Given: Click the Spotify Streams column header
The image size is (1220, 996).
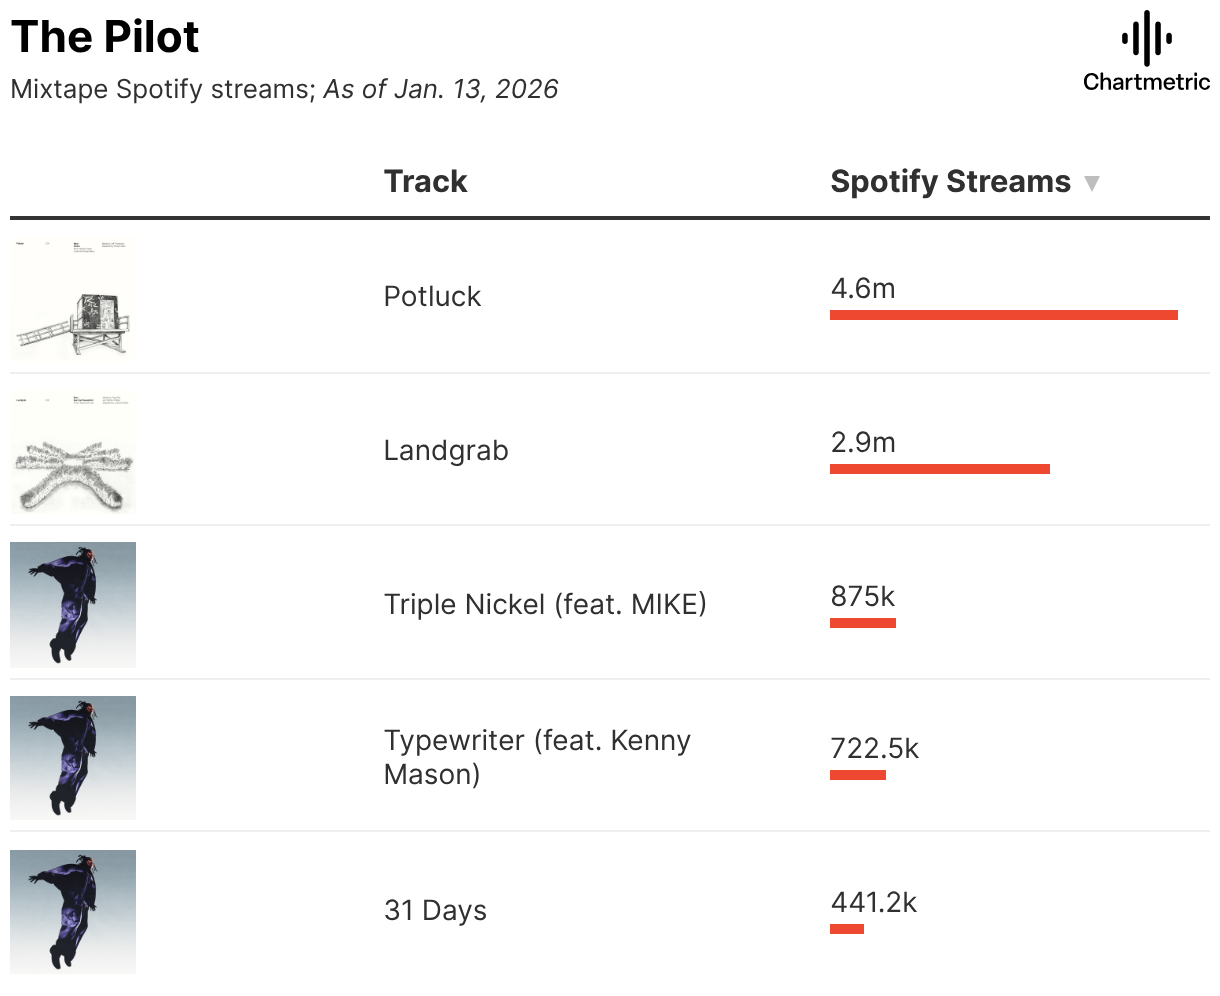Looking at the screenshot, I should coord(950,182).
